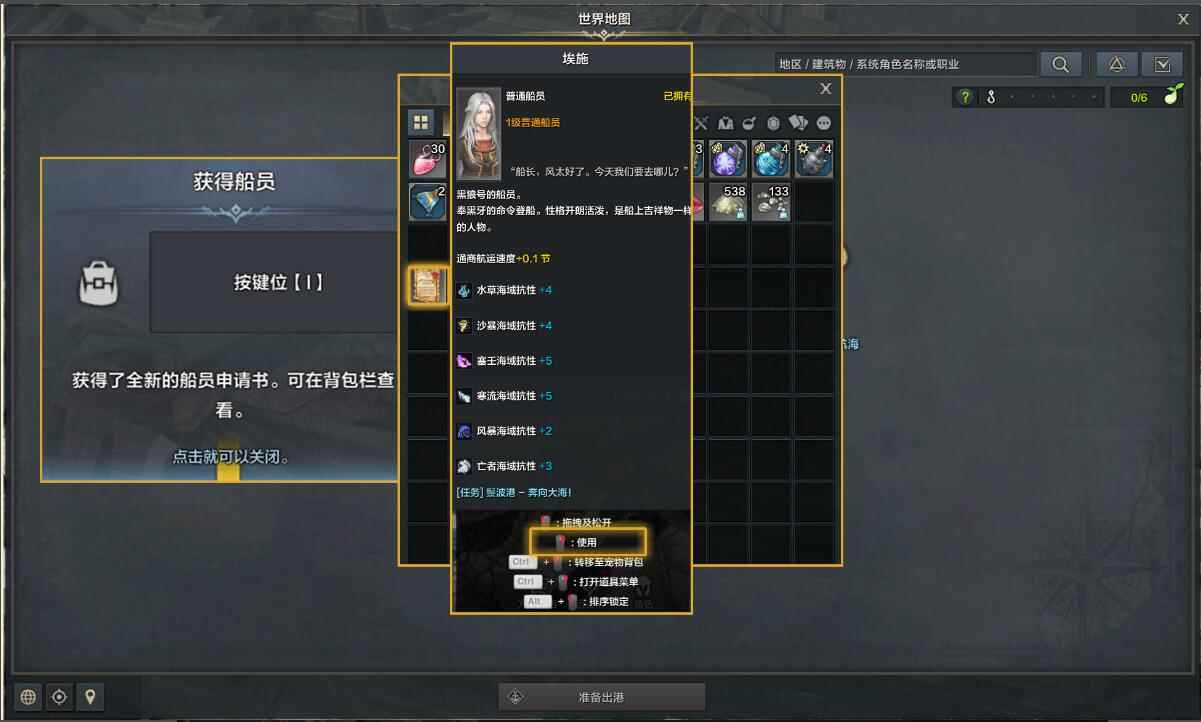Select the crew application scroll item

pyautogui.click(x=428, y=286)
